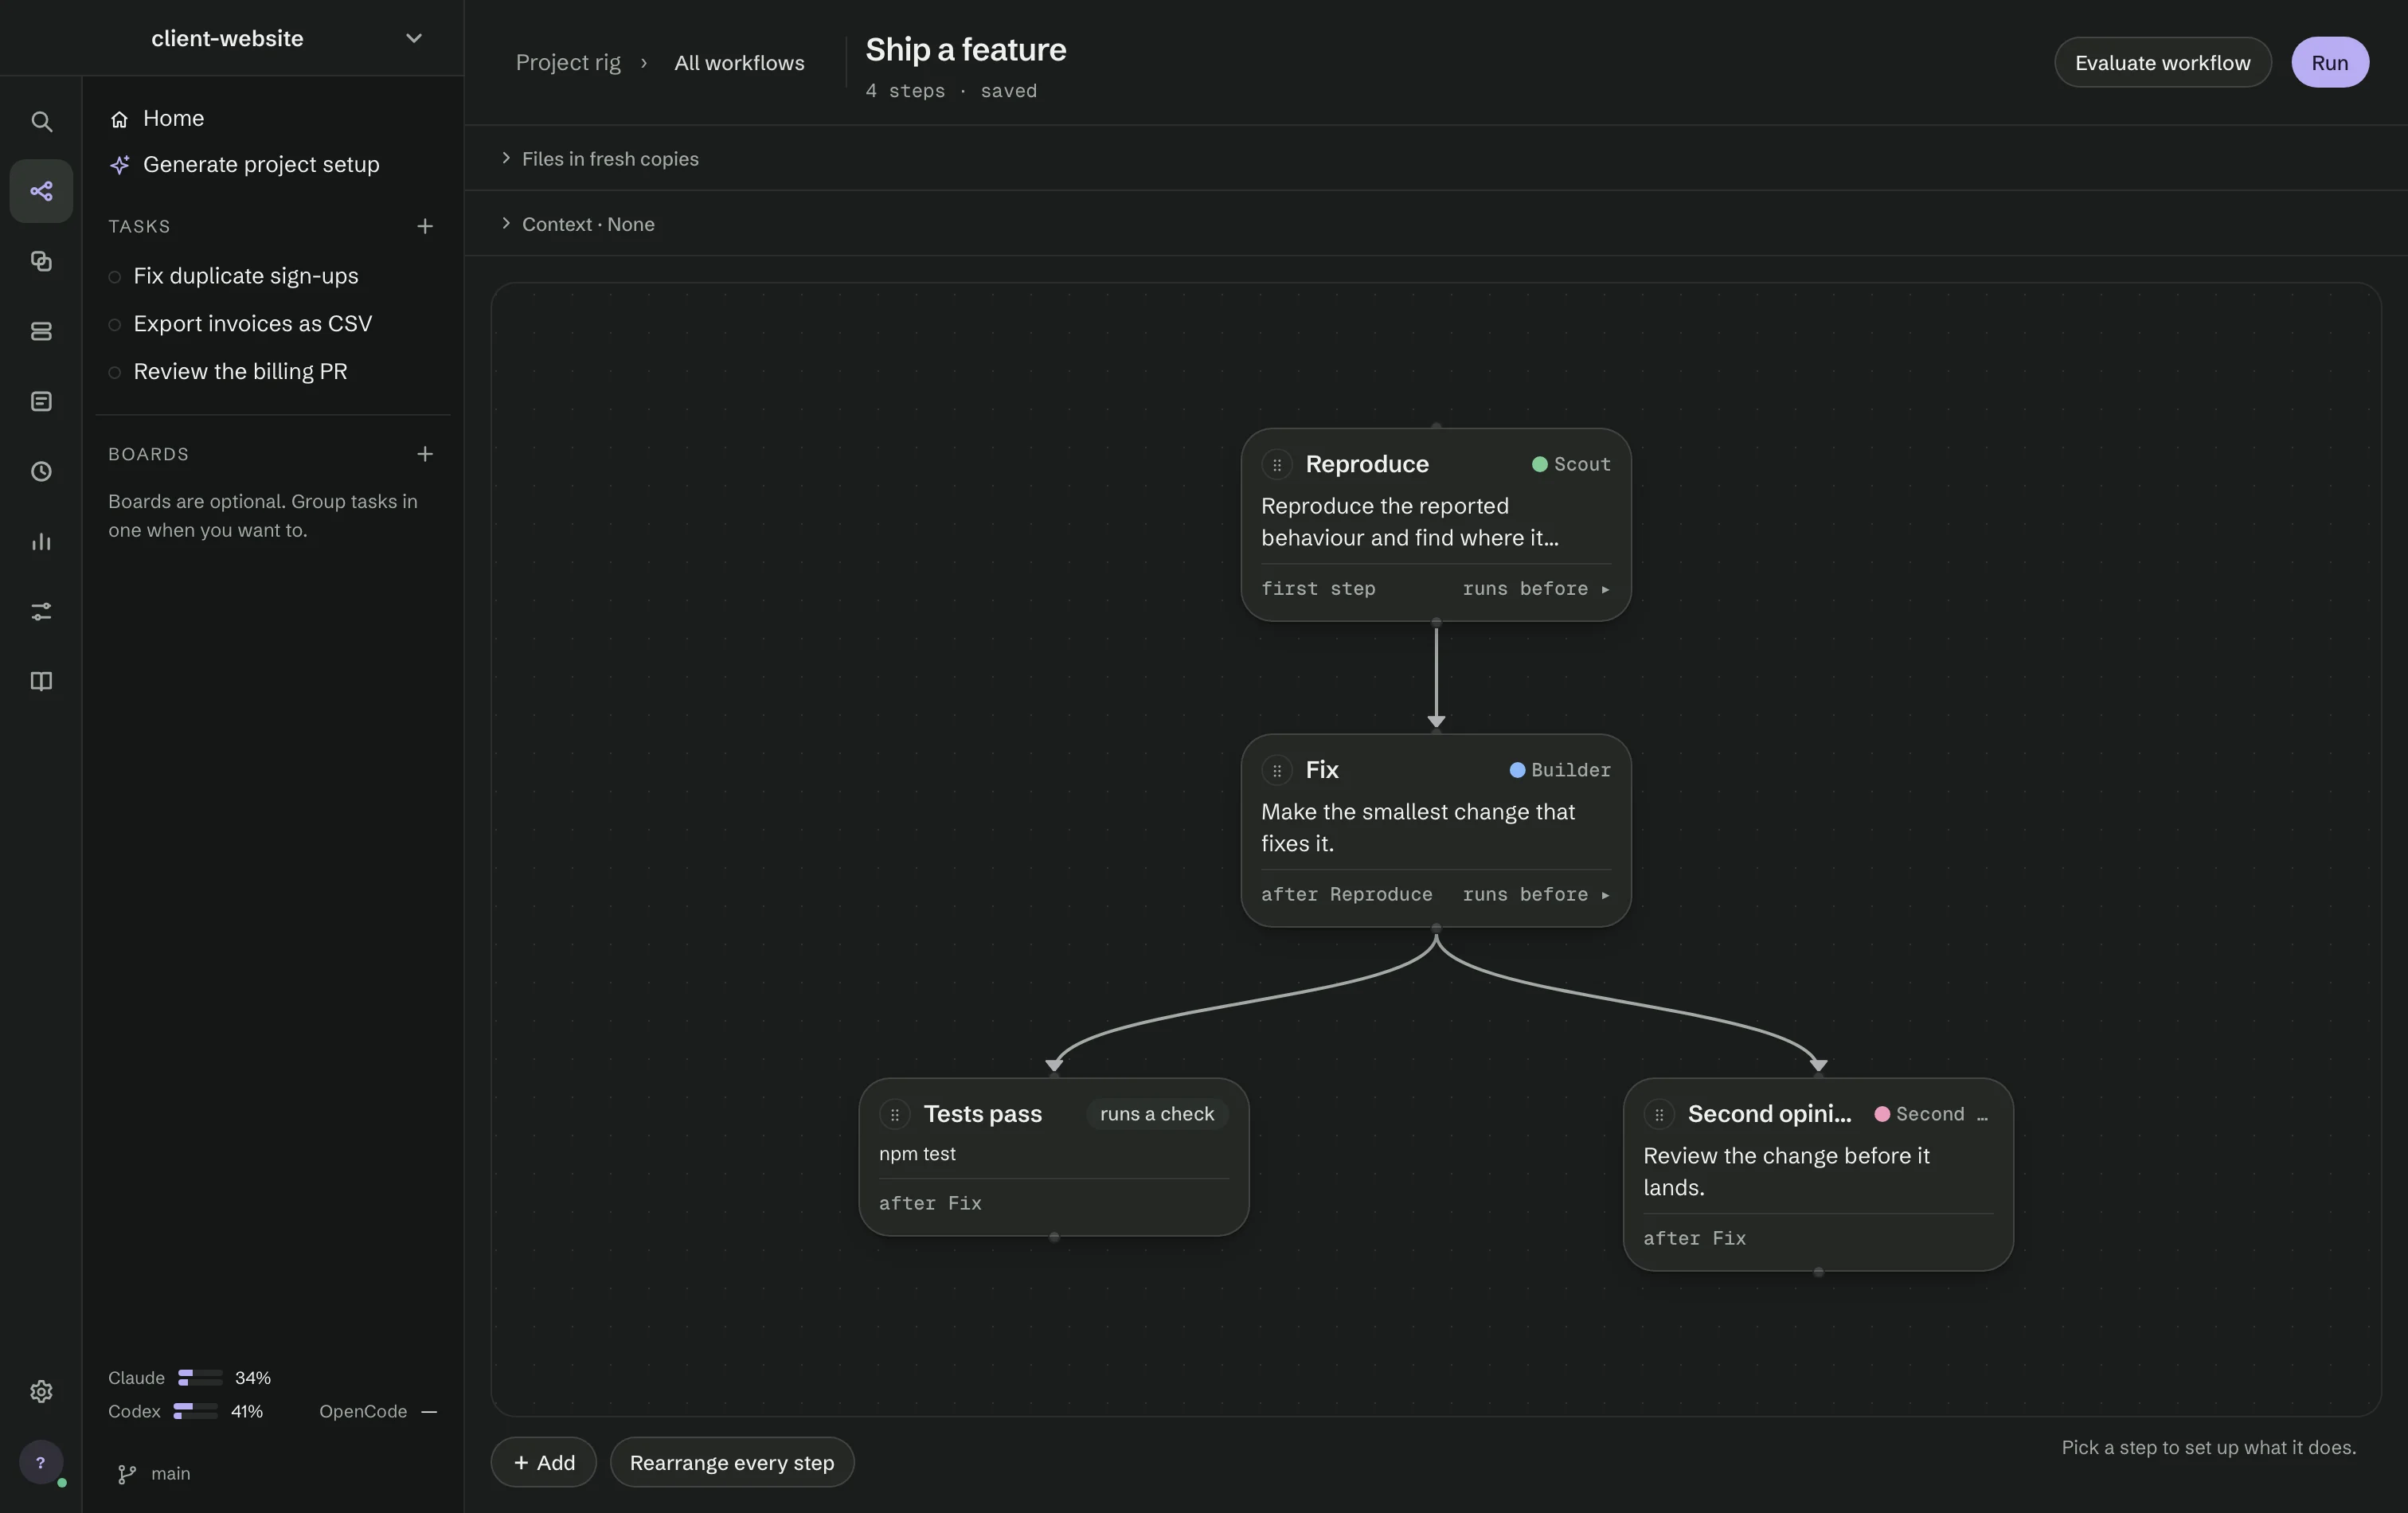Screen dimensions: 2408x1513
Task: Open the Review the billing PR task
Action: click(x=240, y=372)
